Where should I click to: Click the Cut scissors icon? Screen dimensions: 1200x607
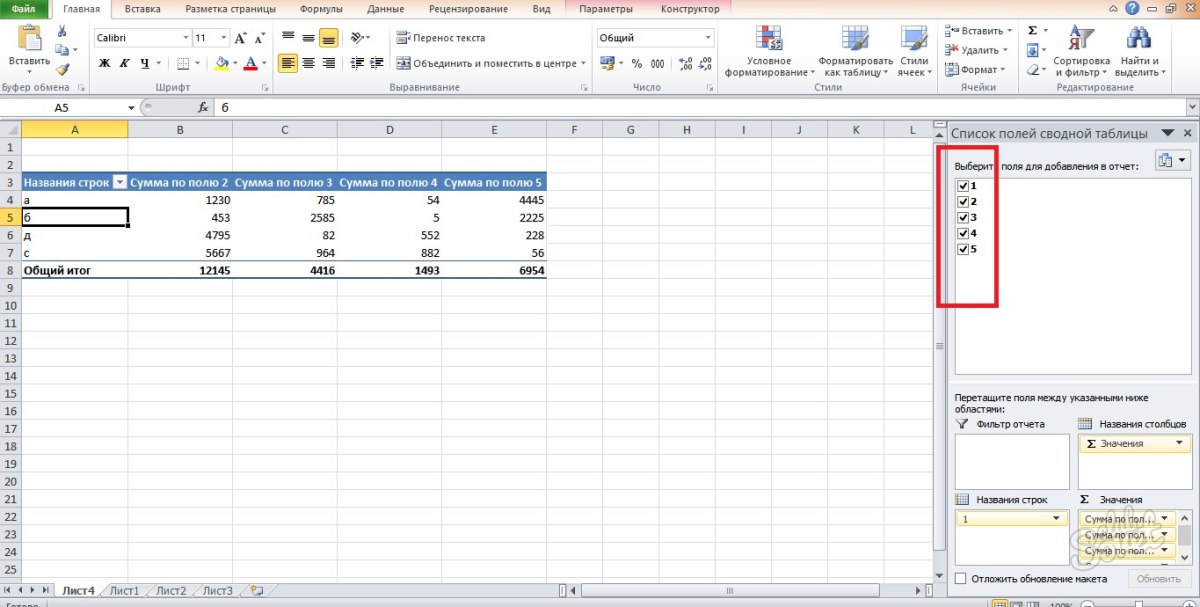coord(62,32)
